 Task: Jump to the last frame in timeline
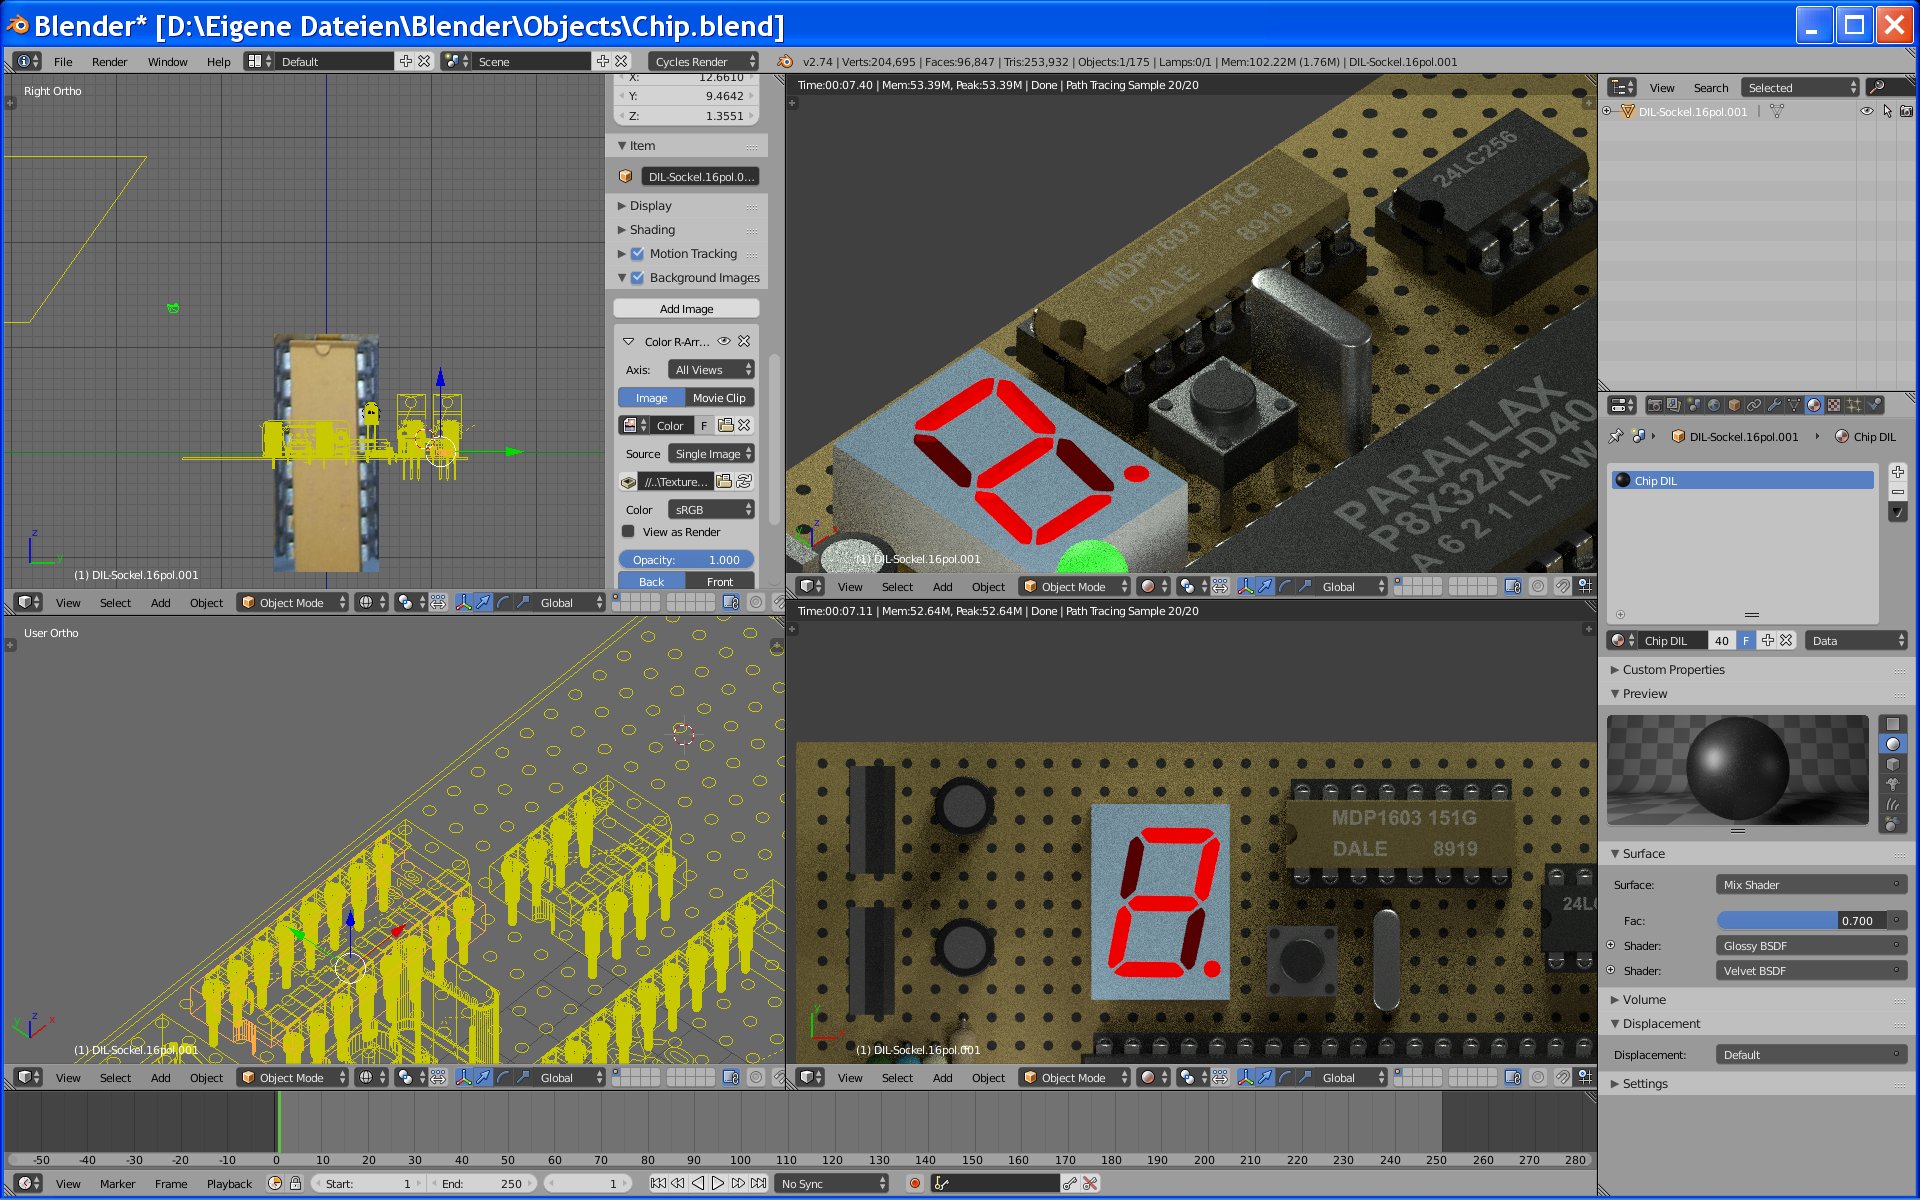coord(759,1183)
